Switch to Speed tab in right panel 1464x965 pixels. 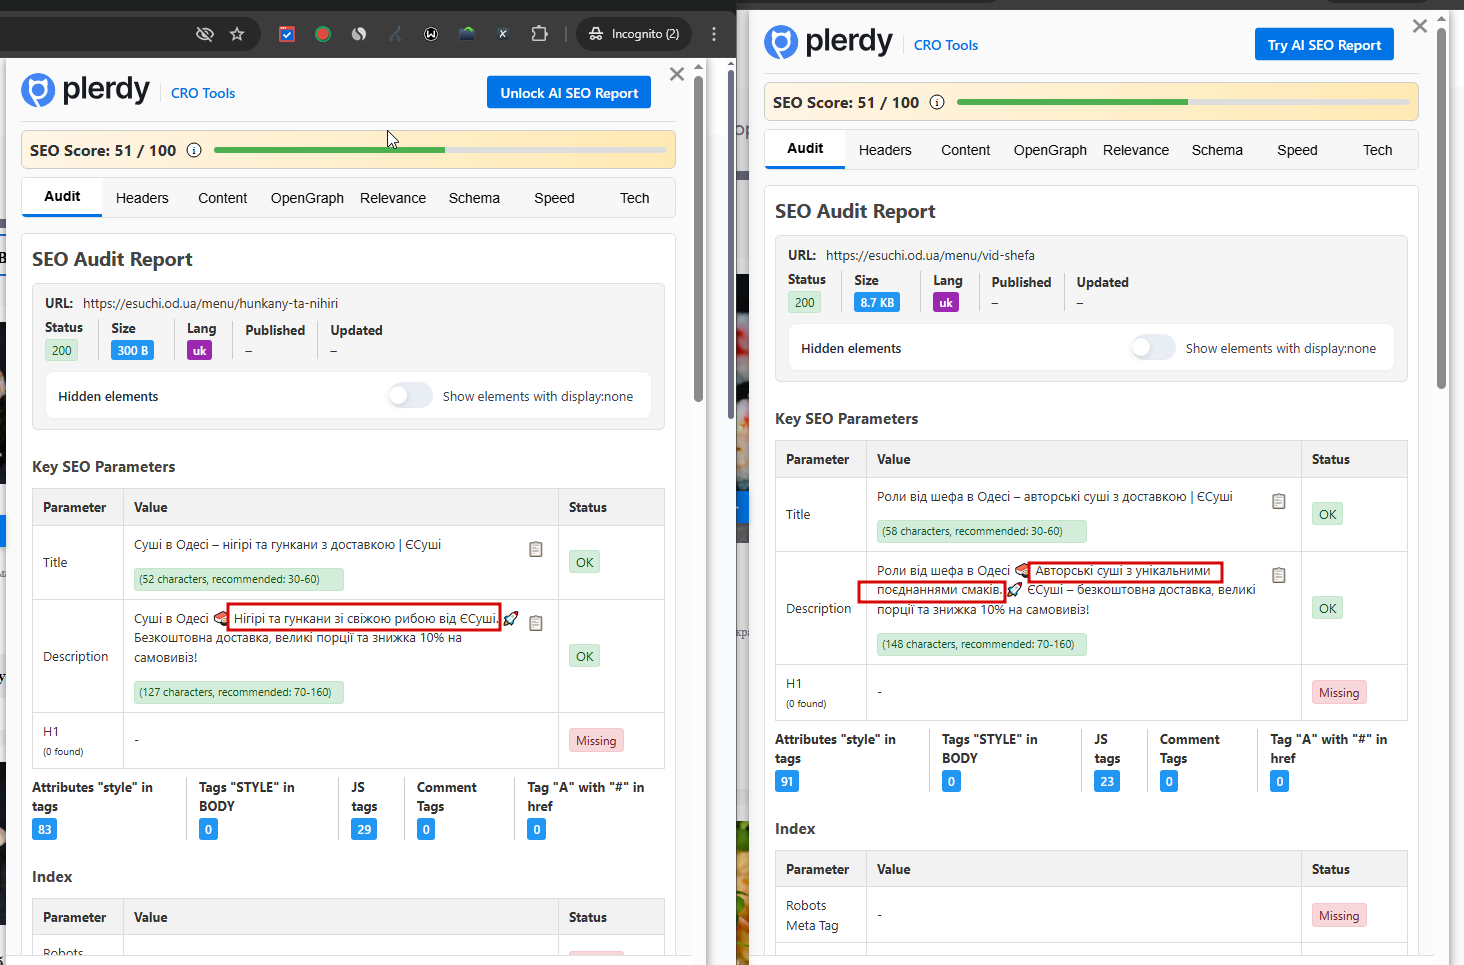click(x=1297, y=150)
